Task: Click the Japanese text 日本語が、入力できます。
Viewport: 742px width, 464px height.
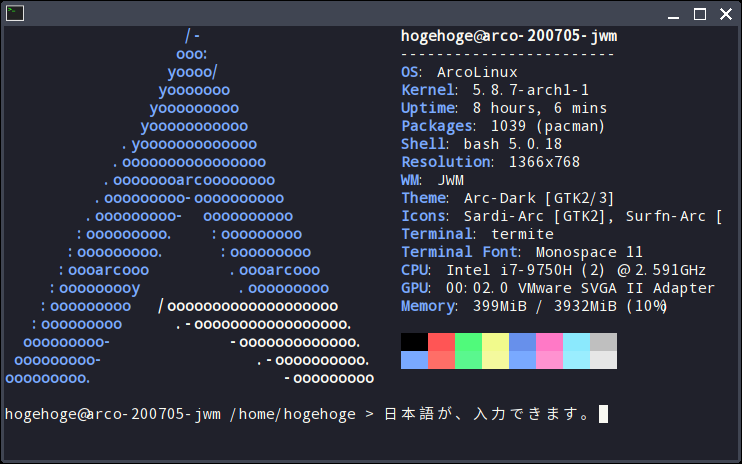Action: [x=487, y=414]
